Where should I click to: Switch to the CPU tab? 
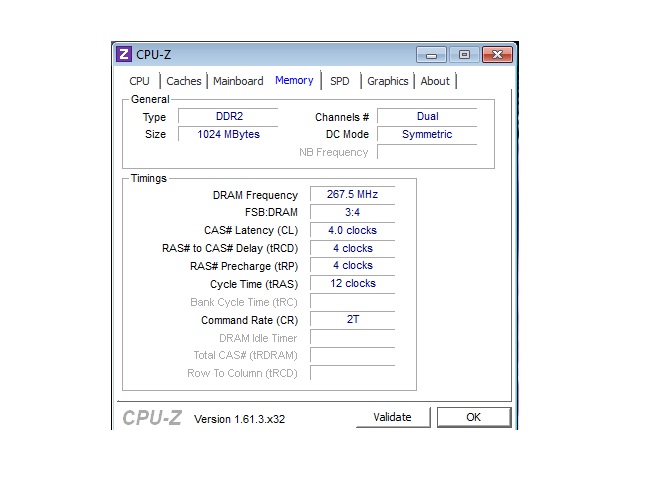140,81
